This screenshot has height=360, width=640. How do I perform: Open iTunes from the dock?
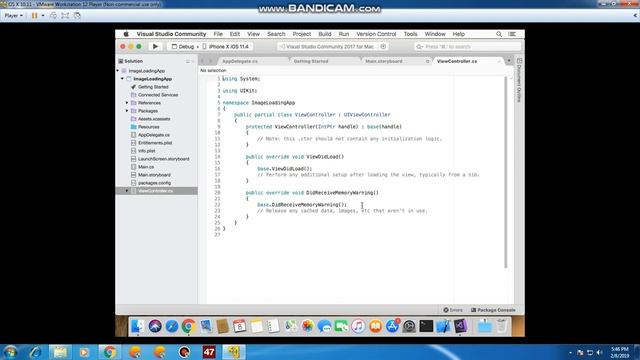358,326
